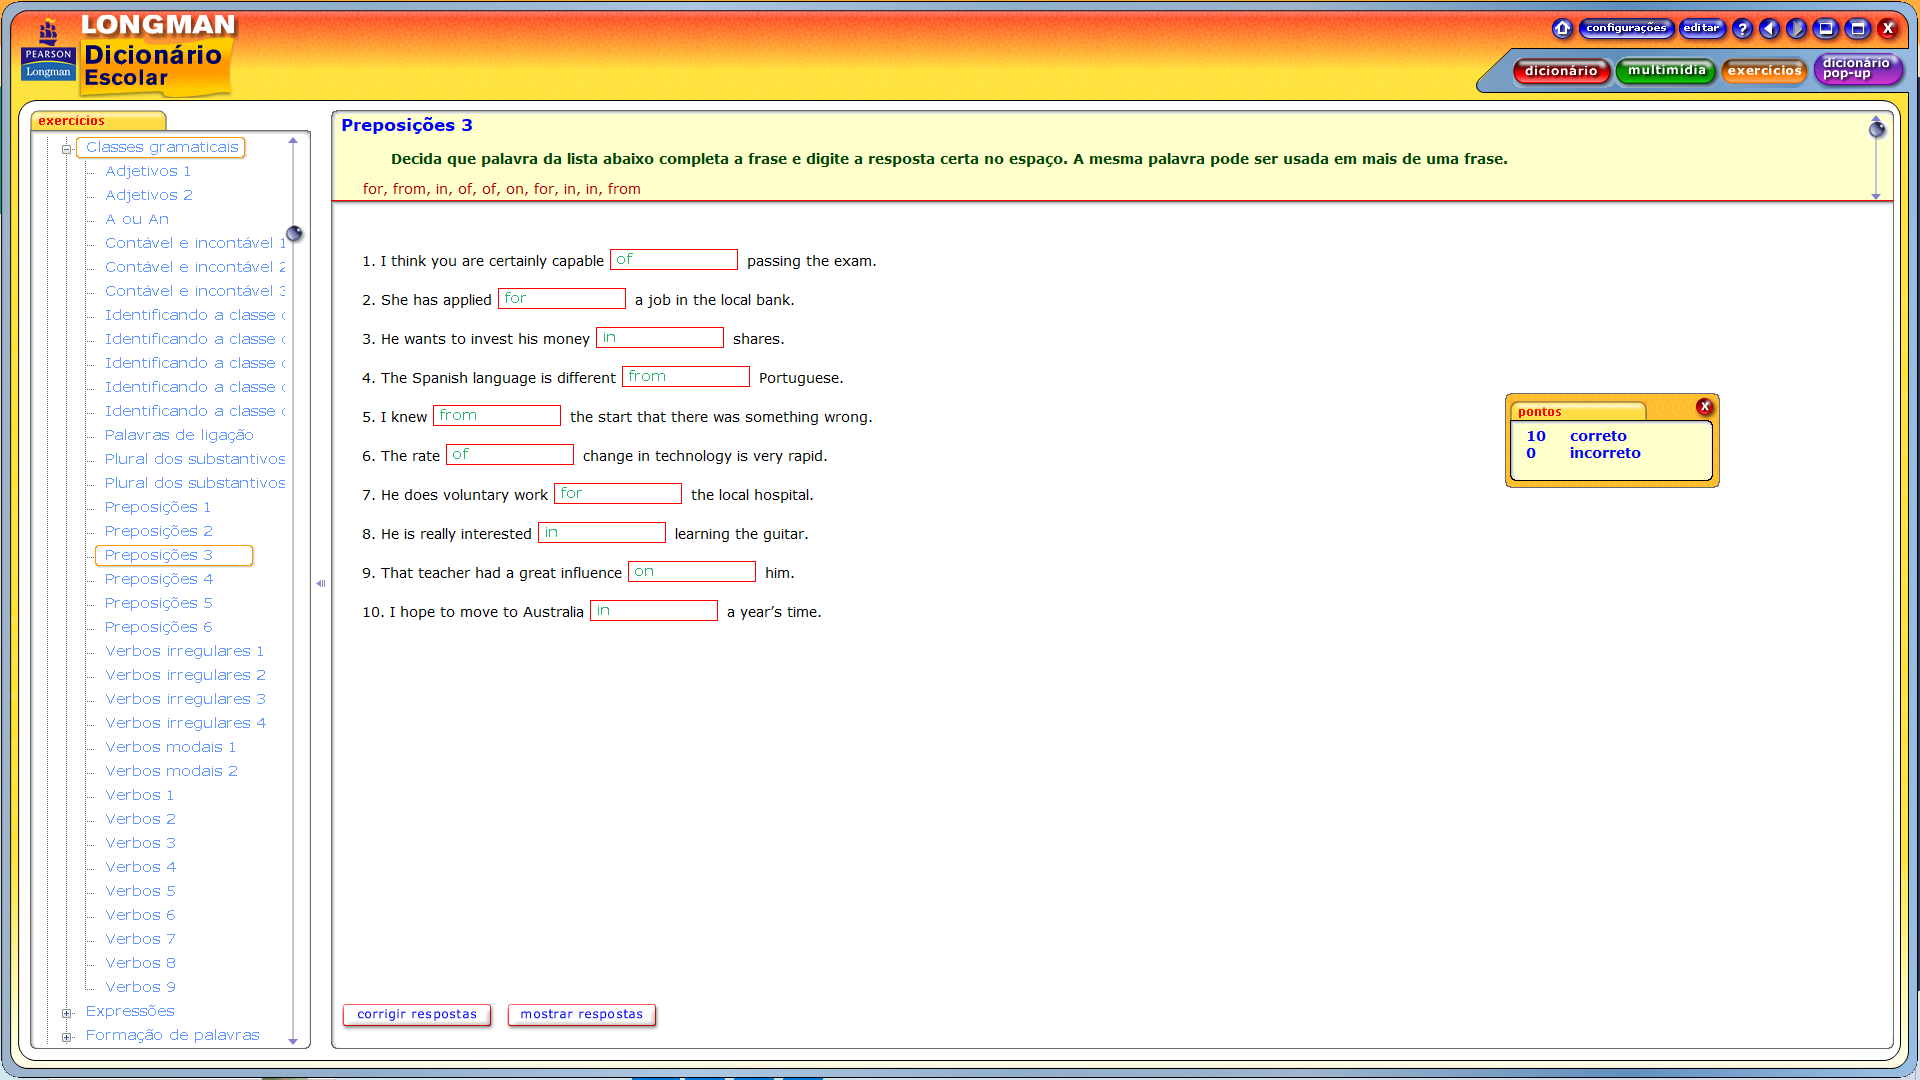Close the pontos score popup

point(1705,407)
